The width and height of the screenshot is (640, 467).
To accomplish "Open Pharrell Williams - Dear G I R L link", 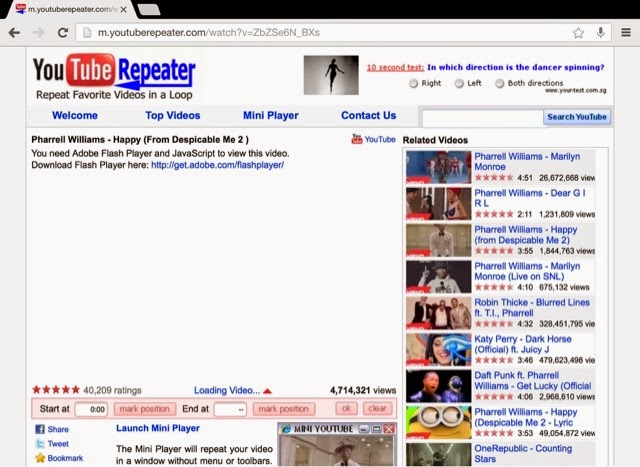I will pyautogui.click(x=530, y=198).
